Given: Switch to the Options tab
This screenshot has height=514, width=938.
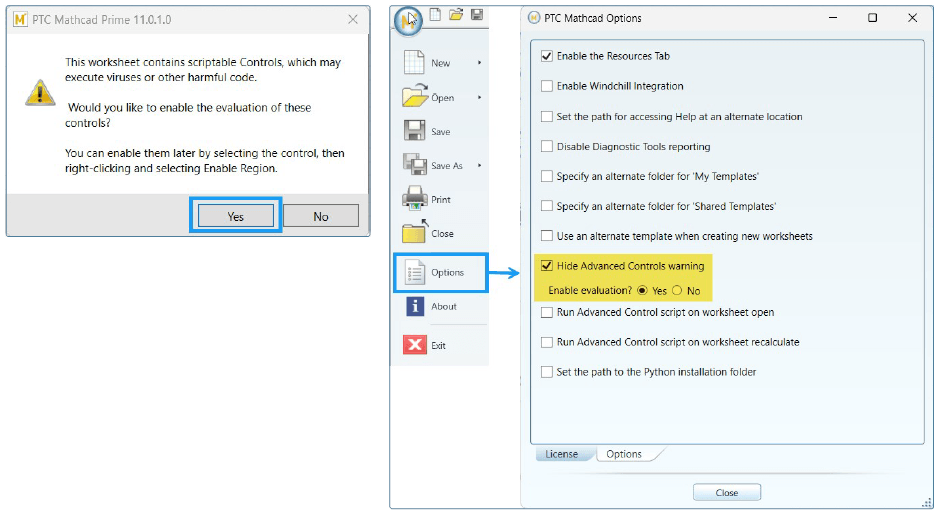Looking at the screenshot, I should pyautogui.click(x=624, y=454).
